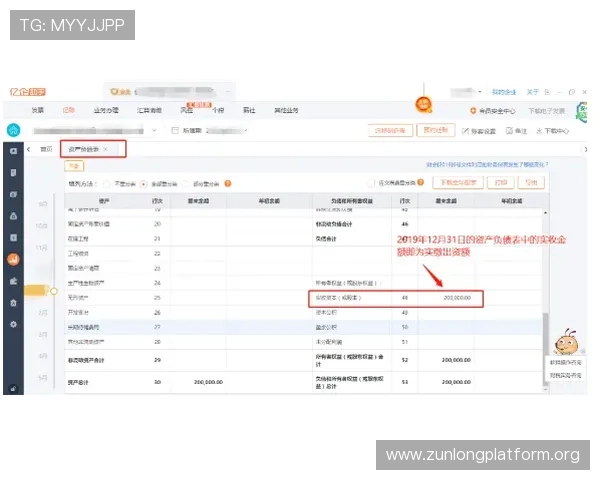Expand the company name dropdown
Image resolution: width=600 pixels, height=480 pixels.
154,131
